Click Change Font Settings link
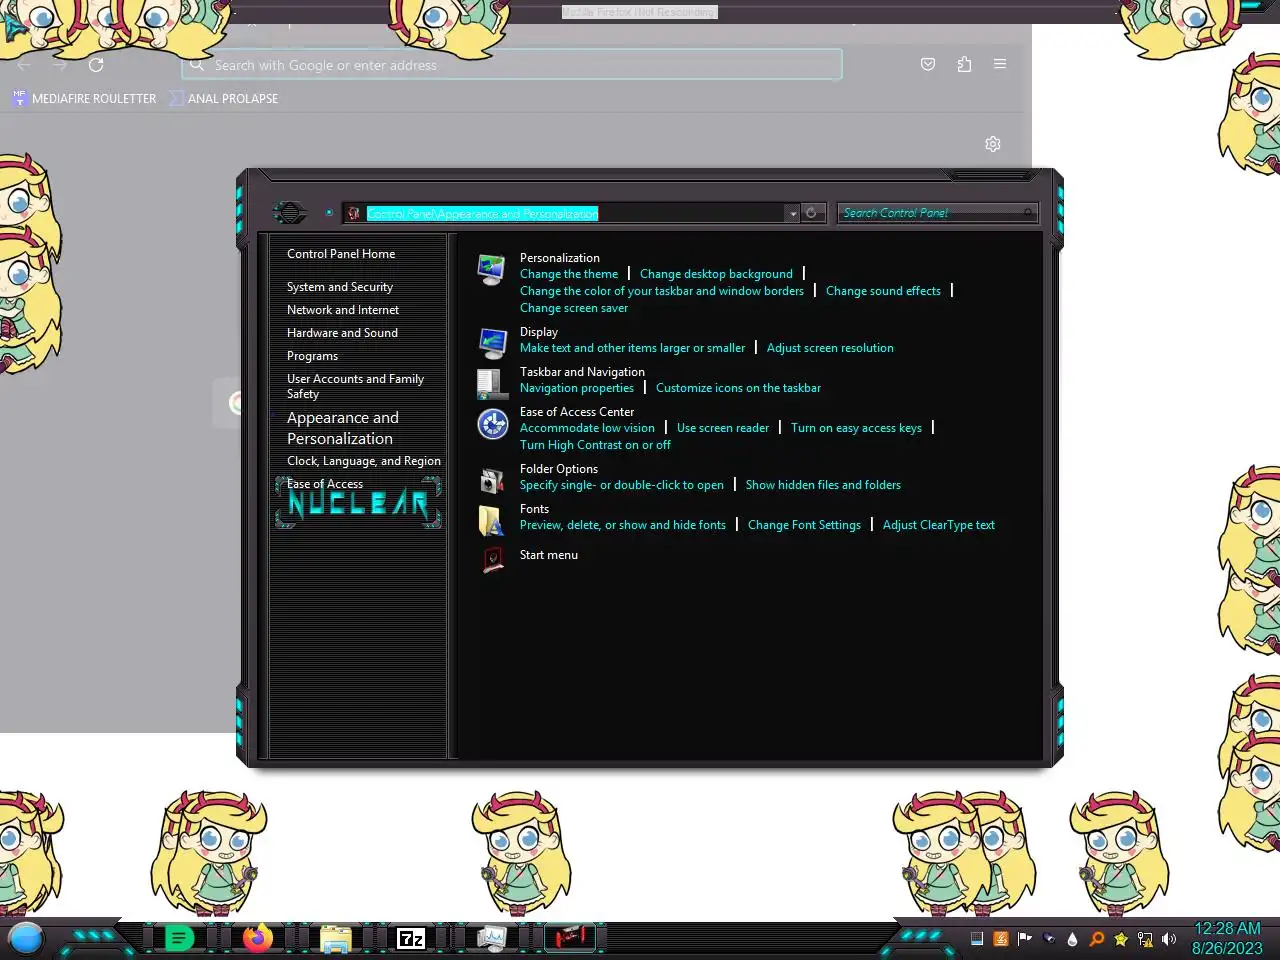The width and height of the screenshot is (1280, 960). pyautogui.click(x=804, y=525)
